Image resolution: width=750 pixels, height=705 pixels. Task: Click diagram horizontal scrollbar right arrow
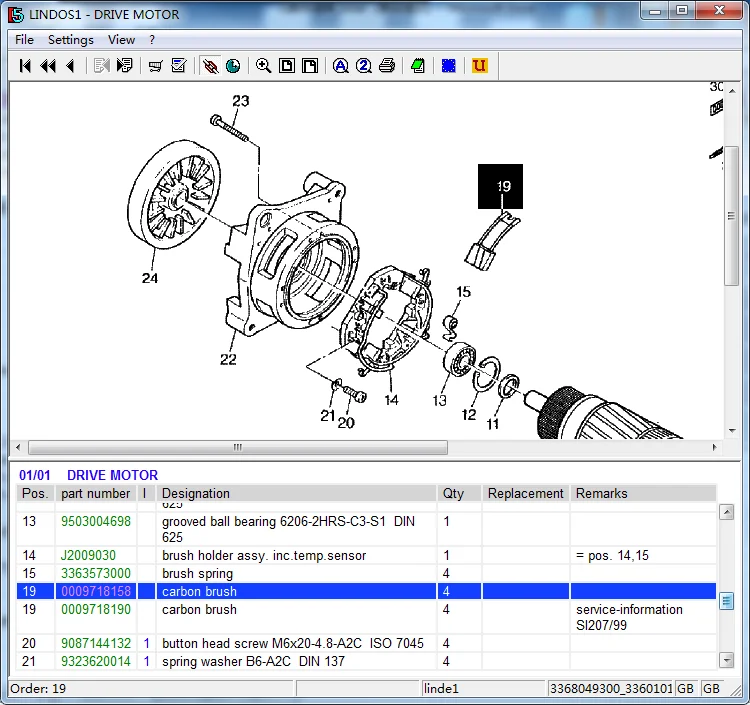pyautogui.click(x=715, y=447)
